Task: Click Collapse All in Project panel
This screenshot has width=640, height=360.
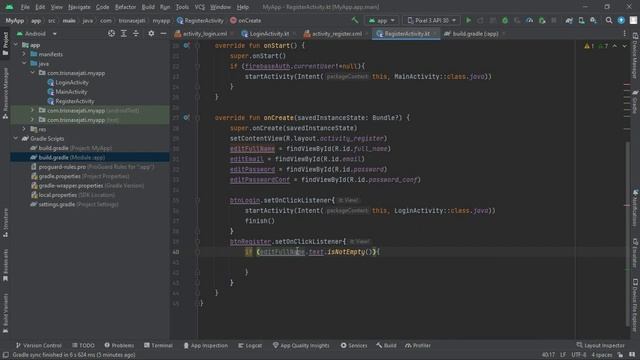Action: tap(136, 33)
